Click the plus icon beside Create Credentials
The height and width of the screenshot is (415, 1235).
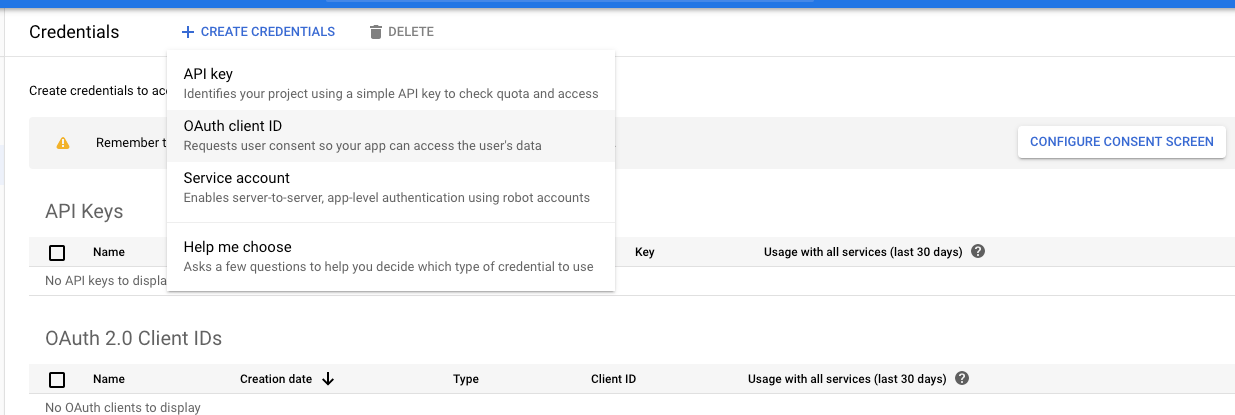pyautogui.click(x=188, y=32)
